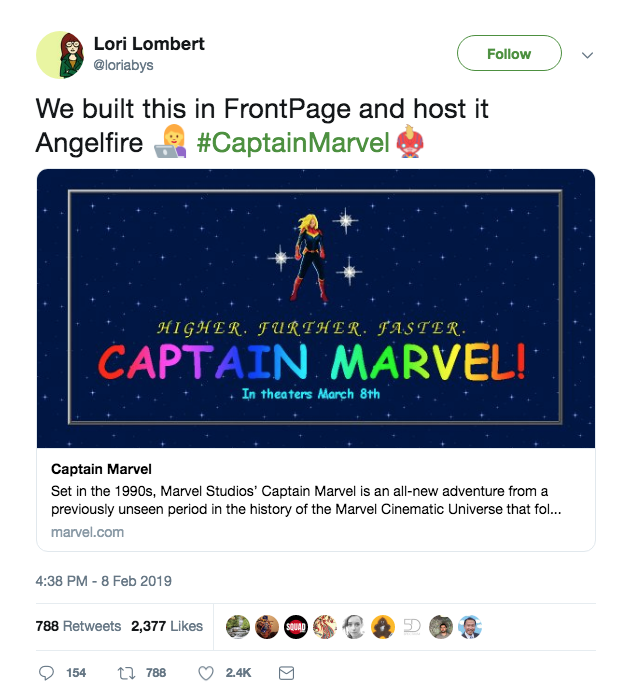Open the @loriabys handle
The image size is (631, 690).
pos(126,64)
